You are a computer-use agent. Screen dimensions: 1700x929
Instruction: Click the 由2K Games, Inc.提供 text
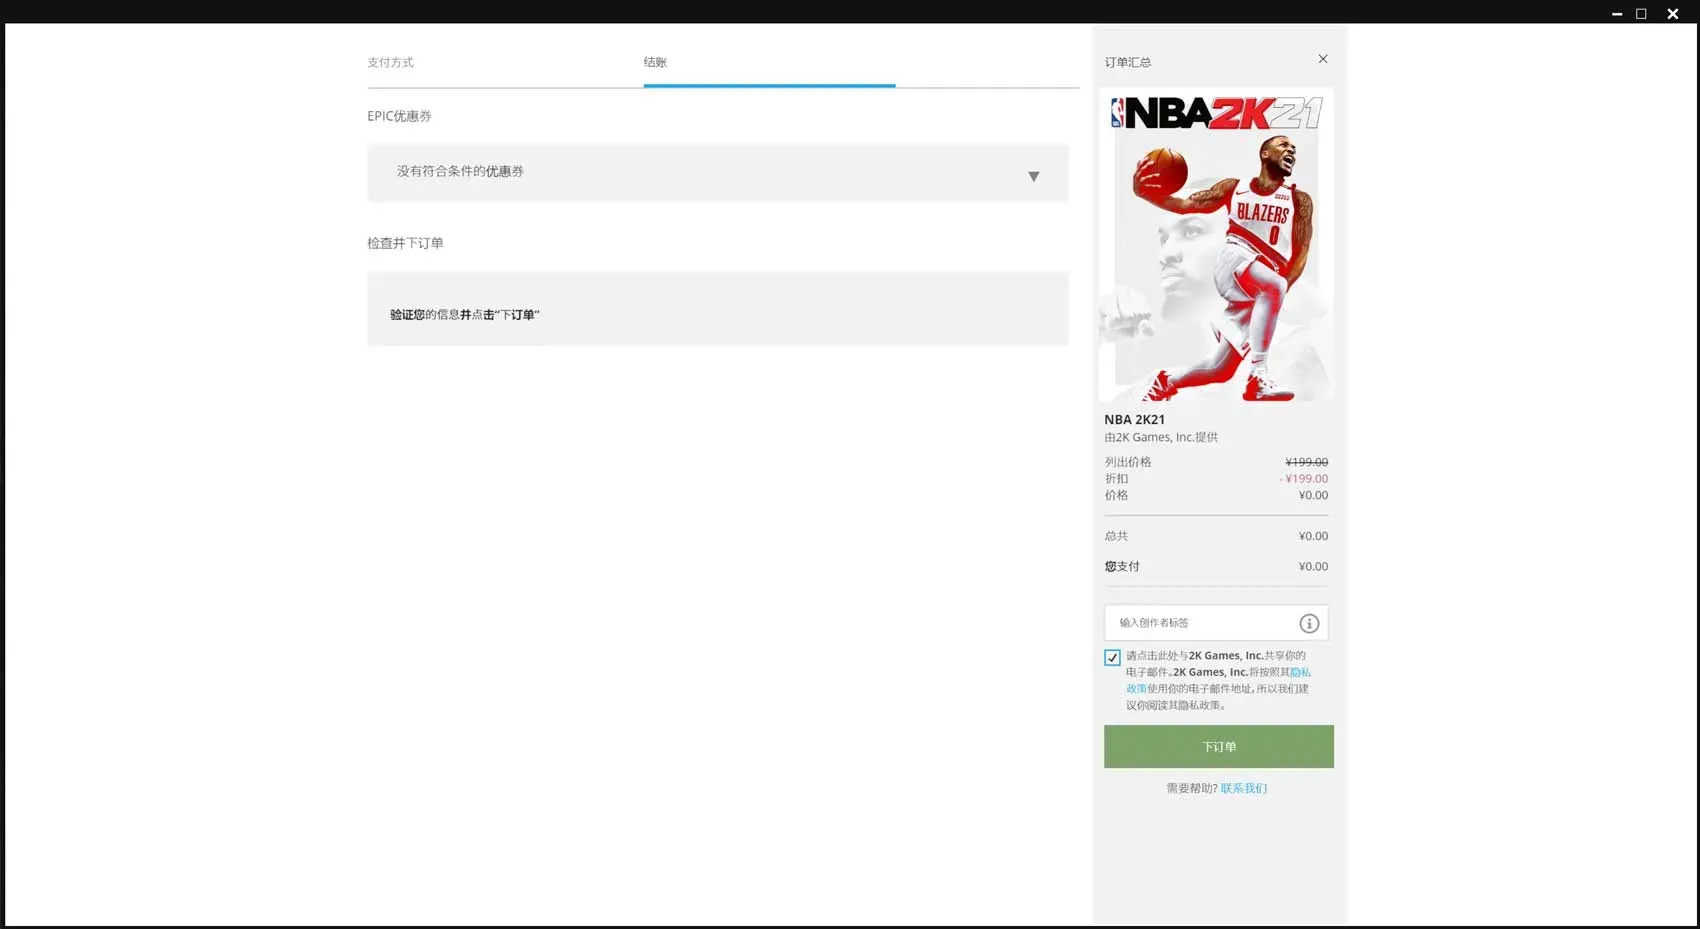1161,438
